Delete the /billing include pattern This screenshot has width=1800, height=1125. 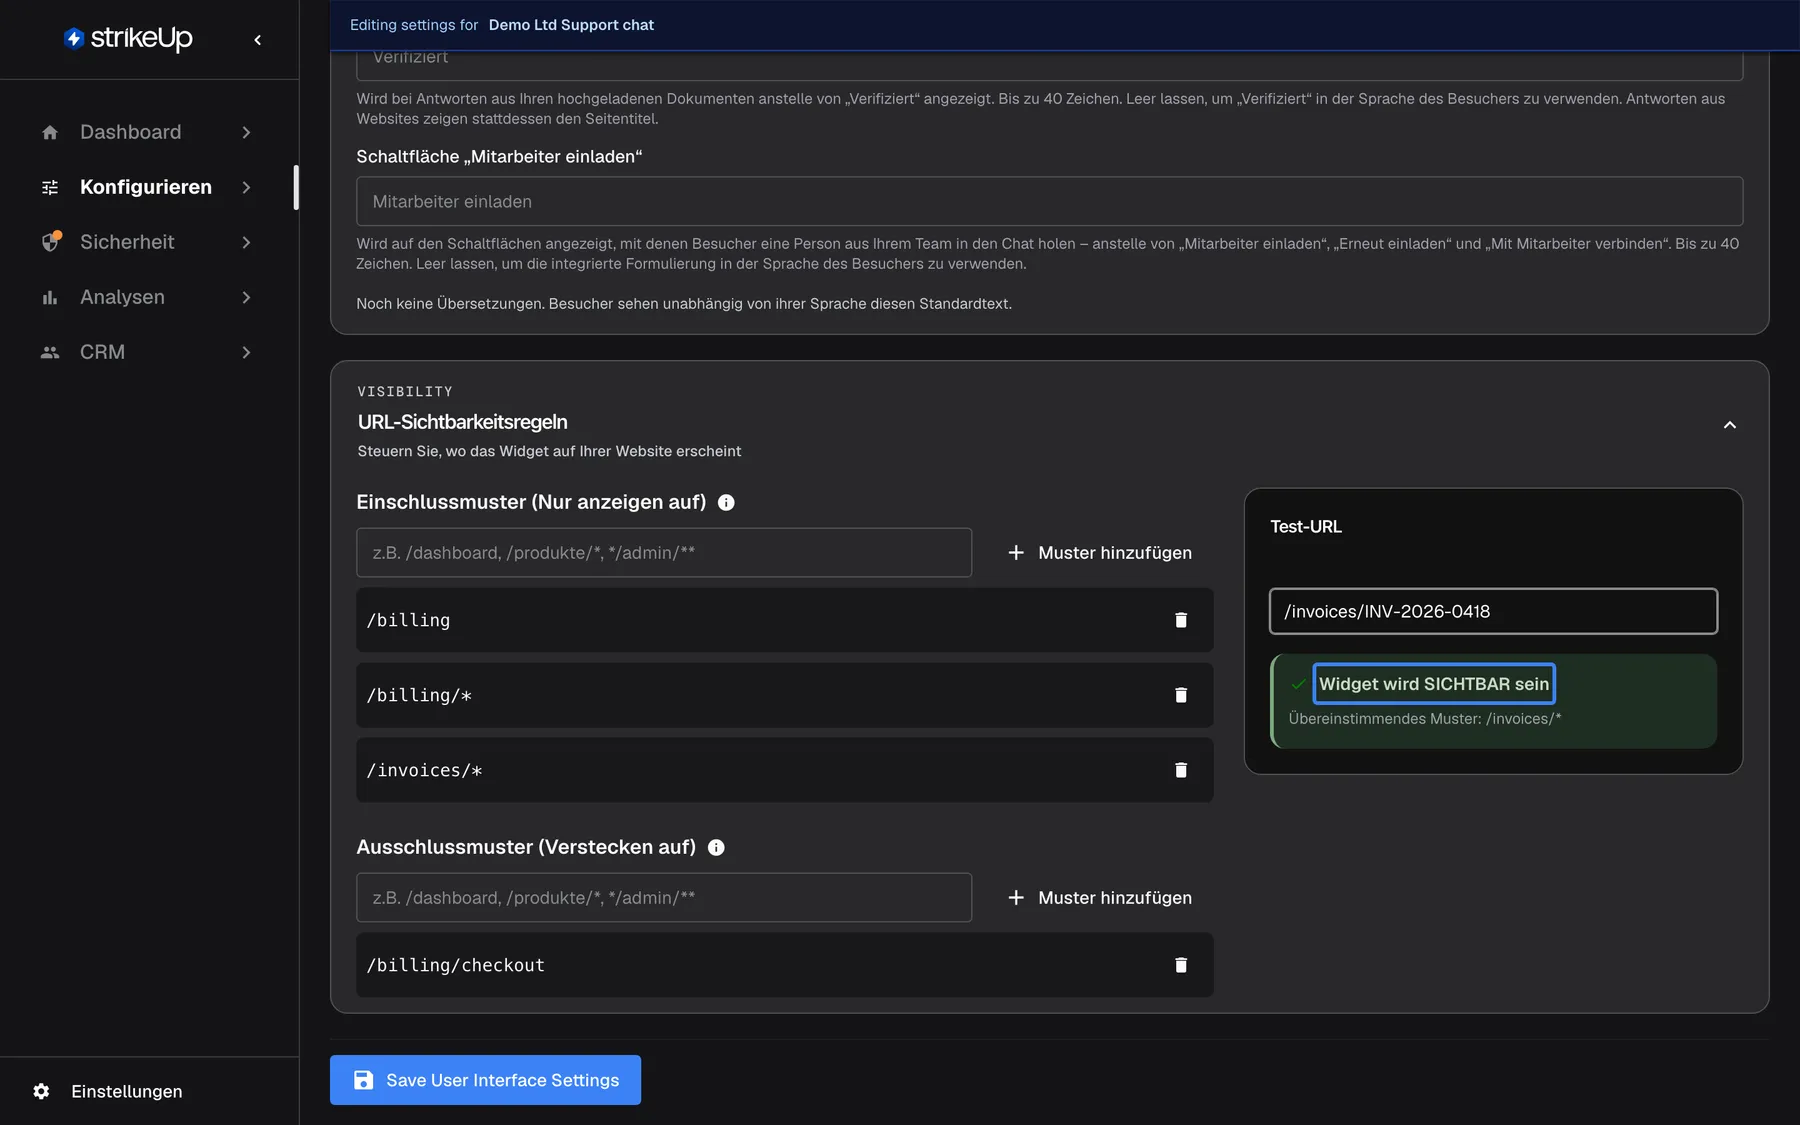tap(1181, 620)
